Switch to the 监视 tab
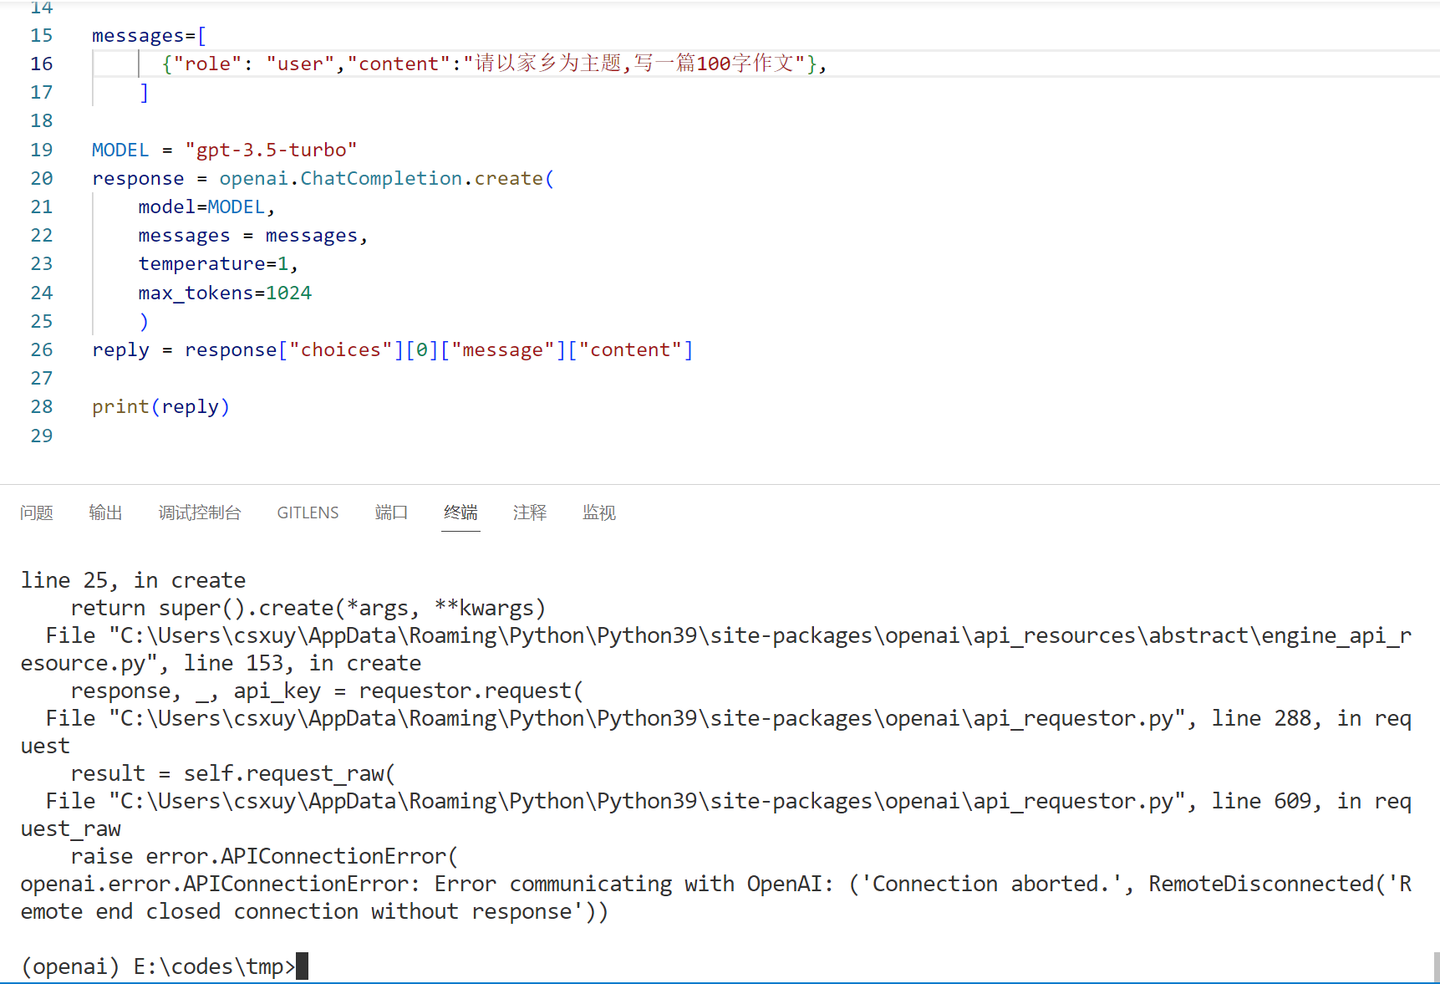Image resolution: width=1440 pixels, height=984 pixels. coord(599,513)
